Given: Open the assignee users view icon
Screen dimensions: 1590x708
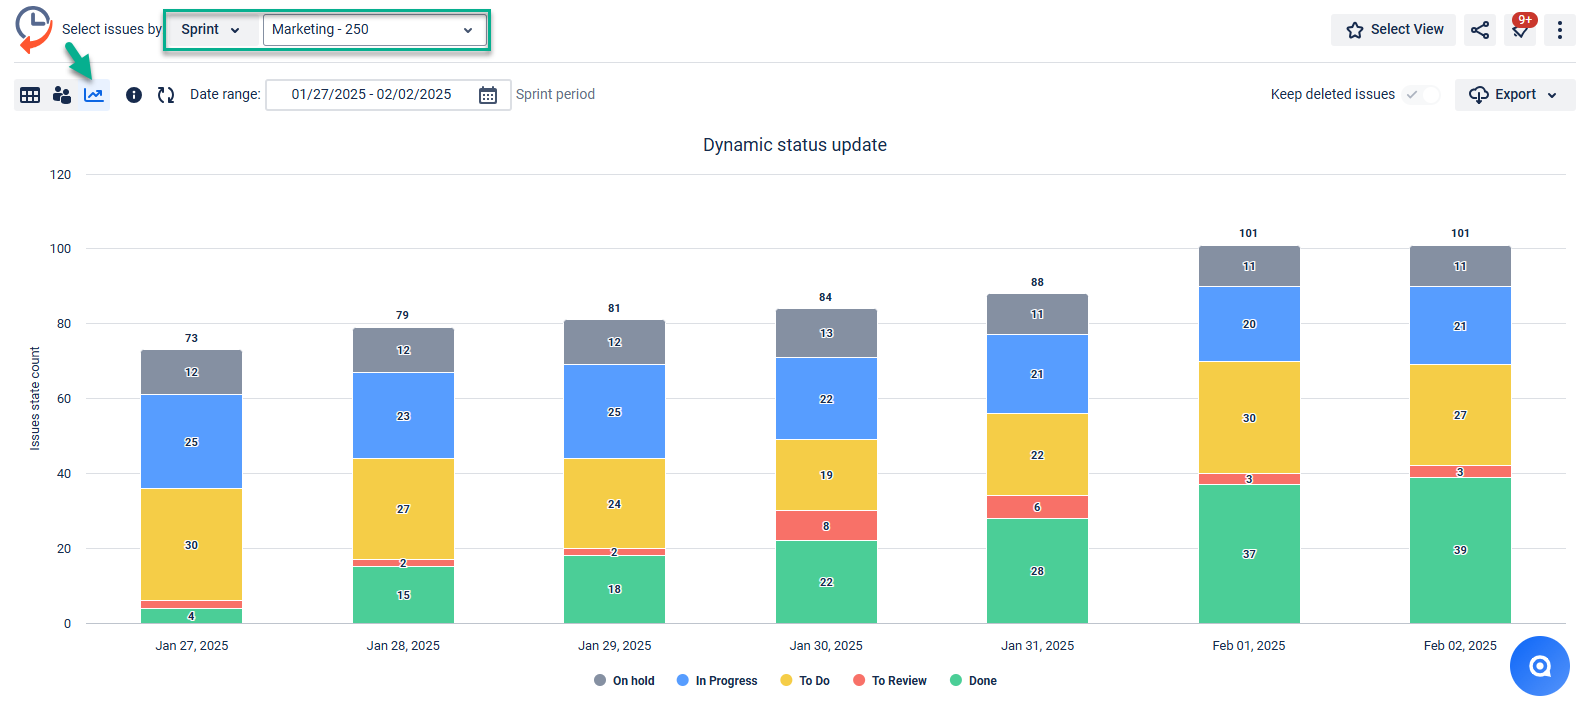Looking at the screenshot, I should (62, 95).
